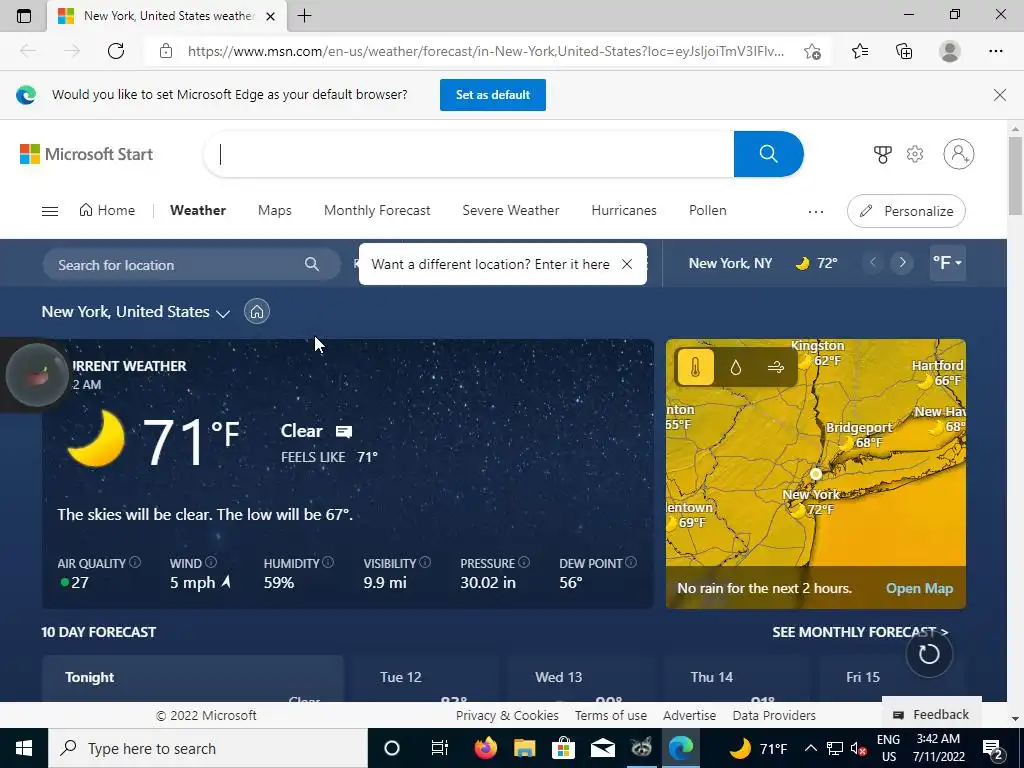
Task: Open Privacy & Cookies link
Action: (507, 715)
